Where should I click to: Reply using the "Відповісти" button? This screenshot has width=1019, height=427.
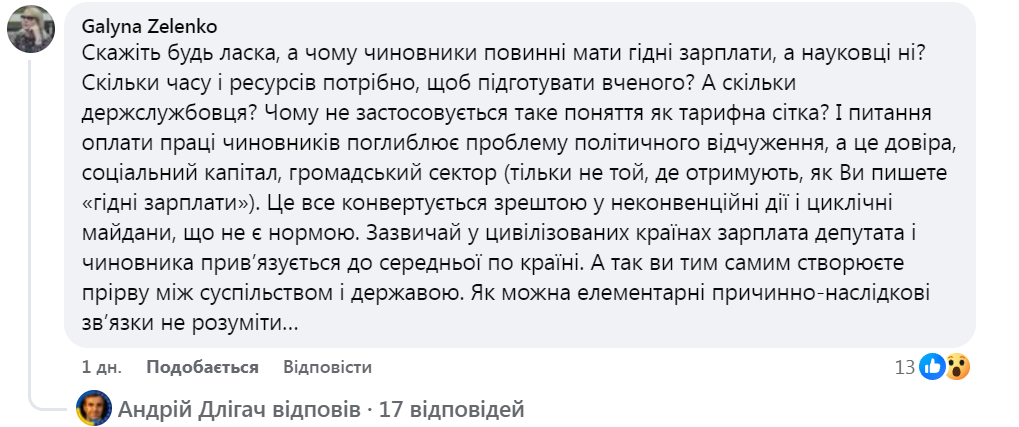tap(327, 367)
